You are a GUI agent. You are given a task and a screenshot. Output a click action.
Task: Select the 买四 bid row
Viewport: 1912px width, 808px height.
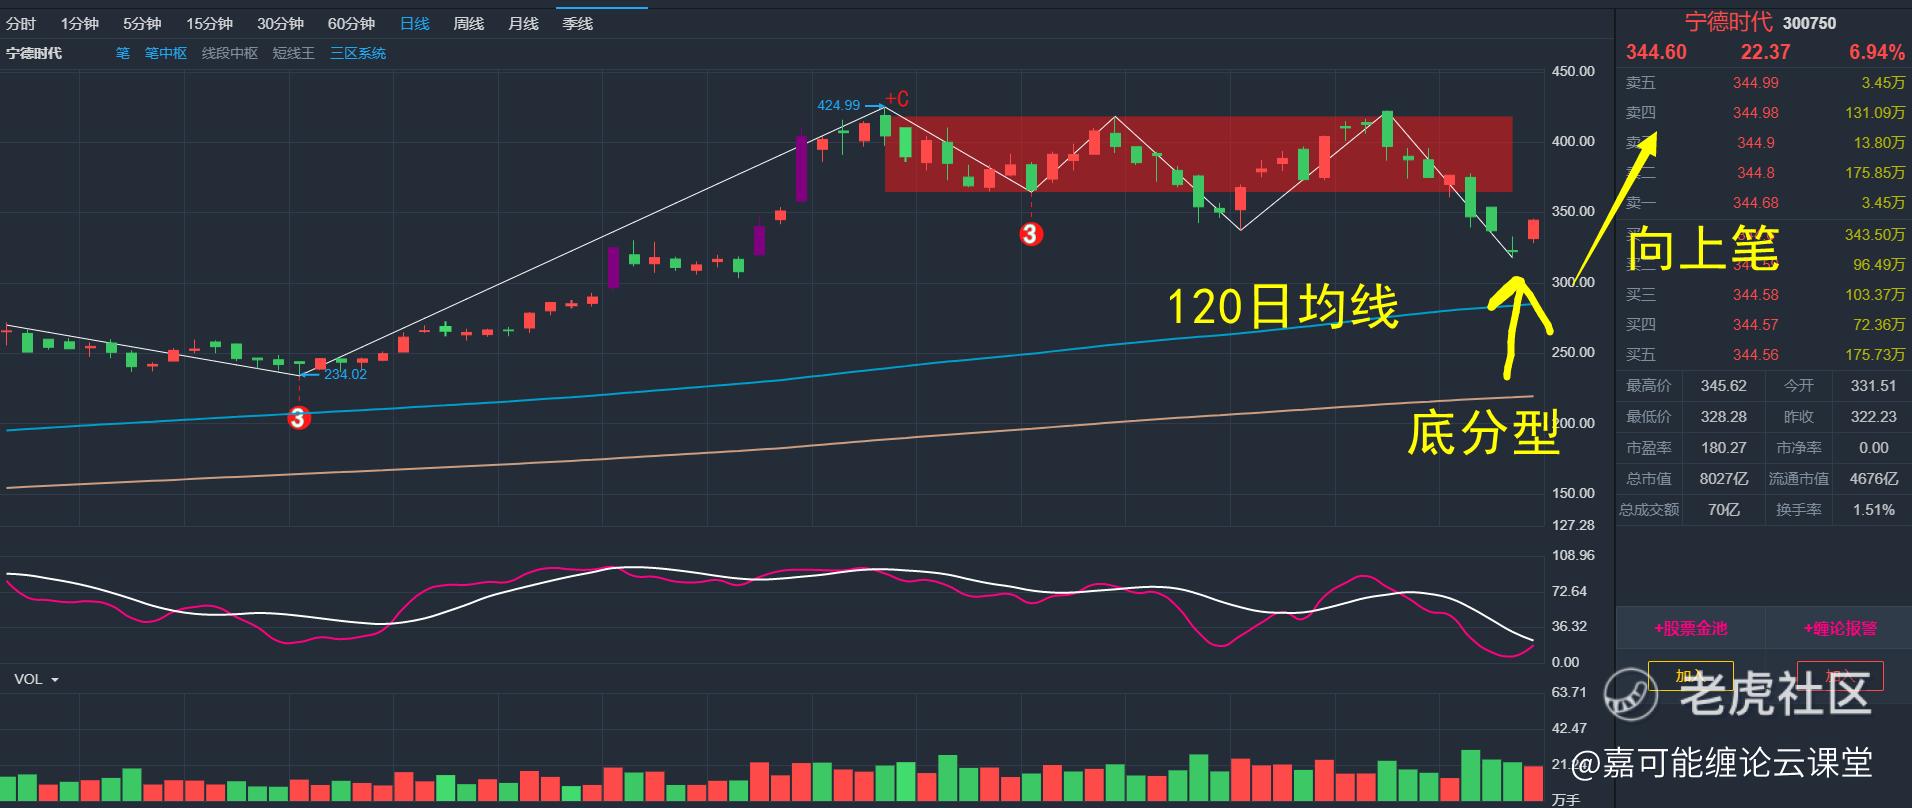point(1765,325)
